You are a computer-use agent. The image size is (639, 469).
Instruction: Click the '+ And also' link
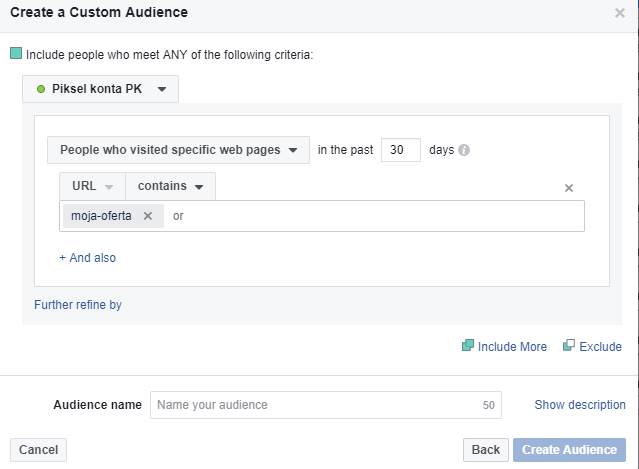(x=87, y=258)
